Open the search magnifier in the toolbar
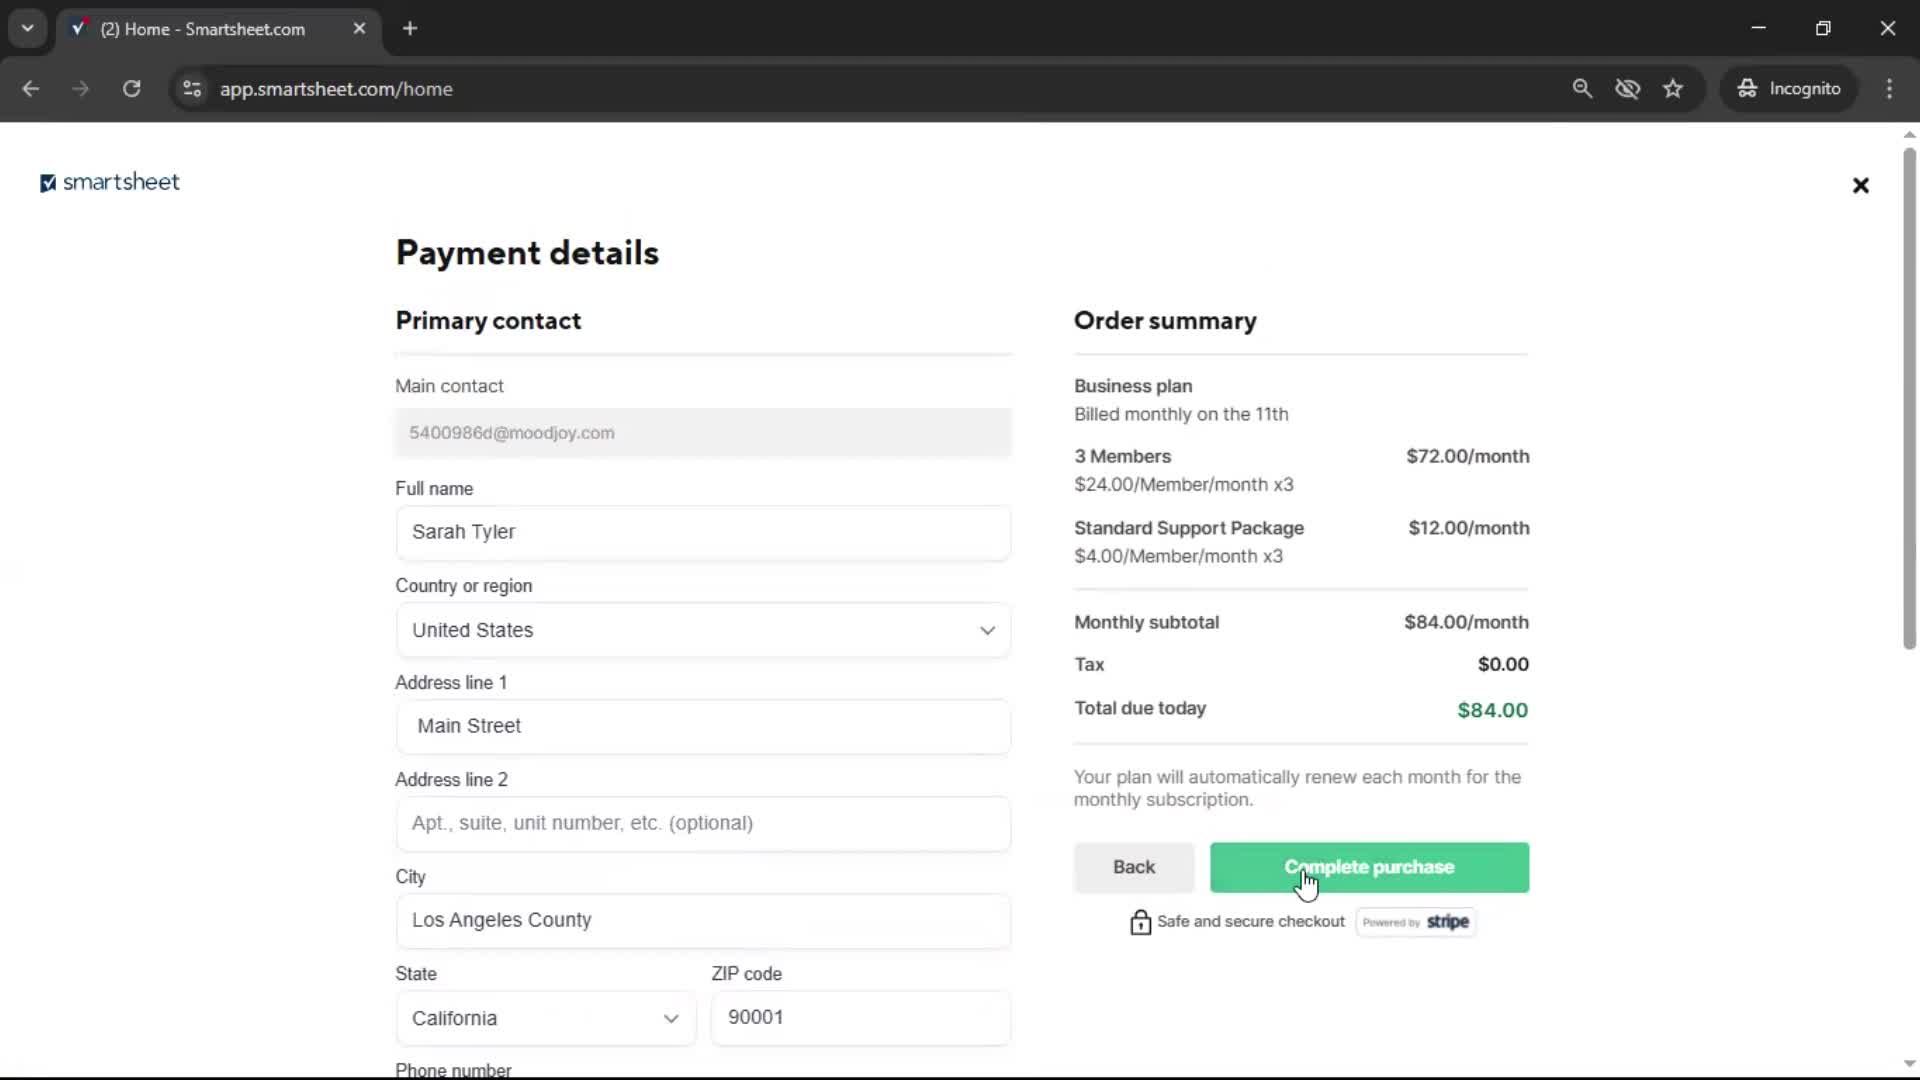This screenshot has height=1080, width=1920. pyautogui.click(x=1582, y=89)
